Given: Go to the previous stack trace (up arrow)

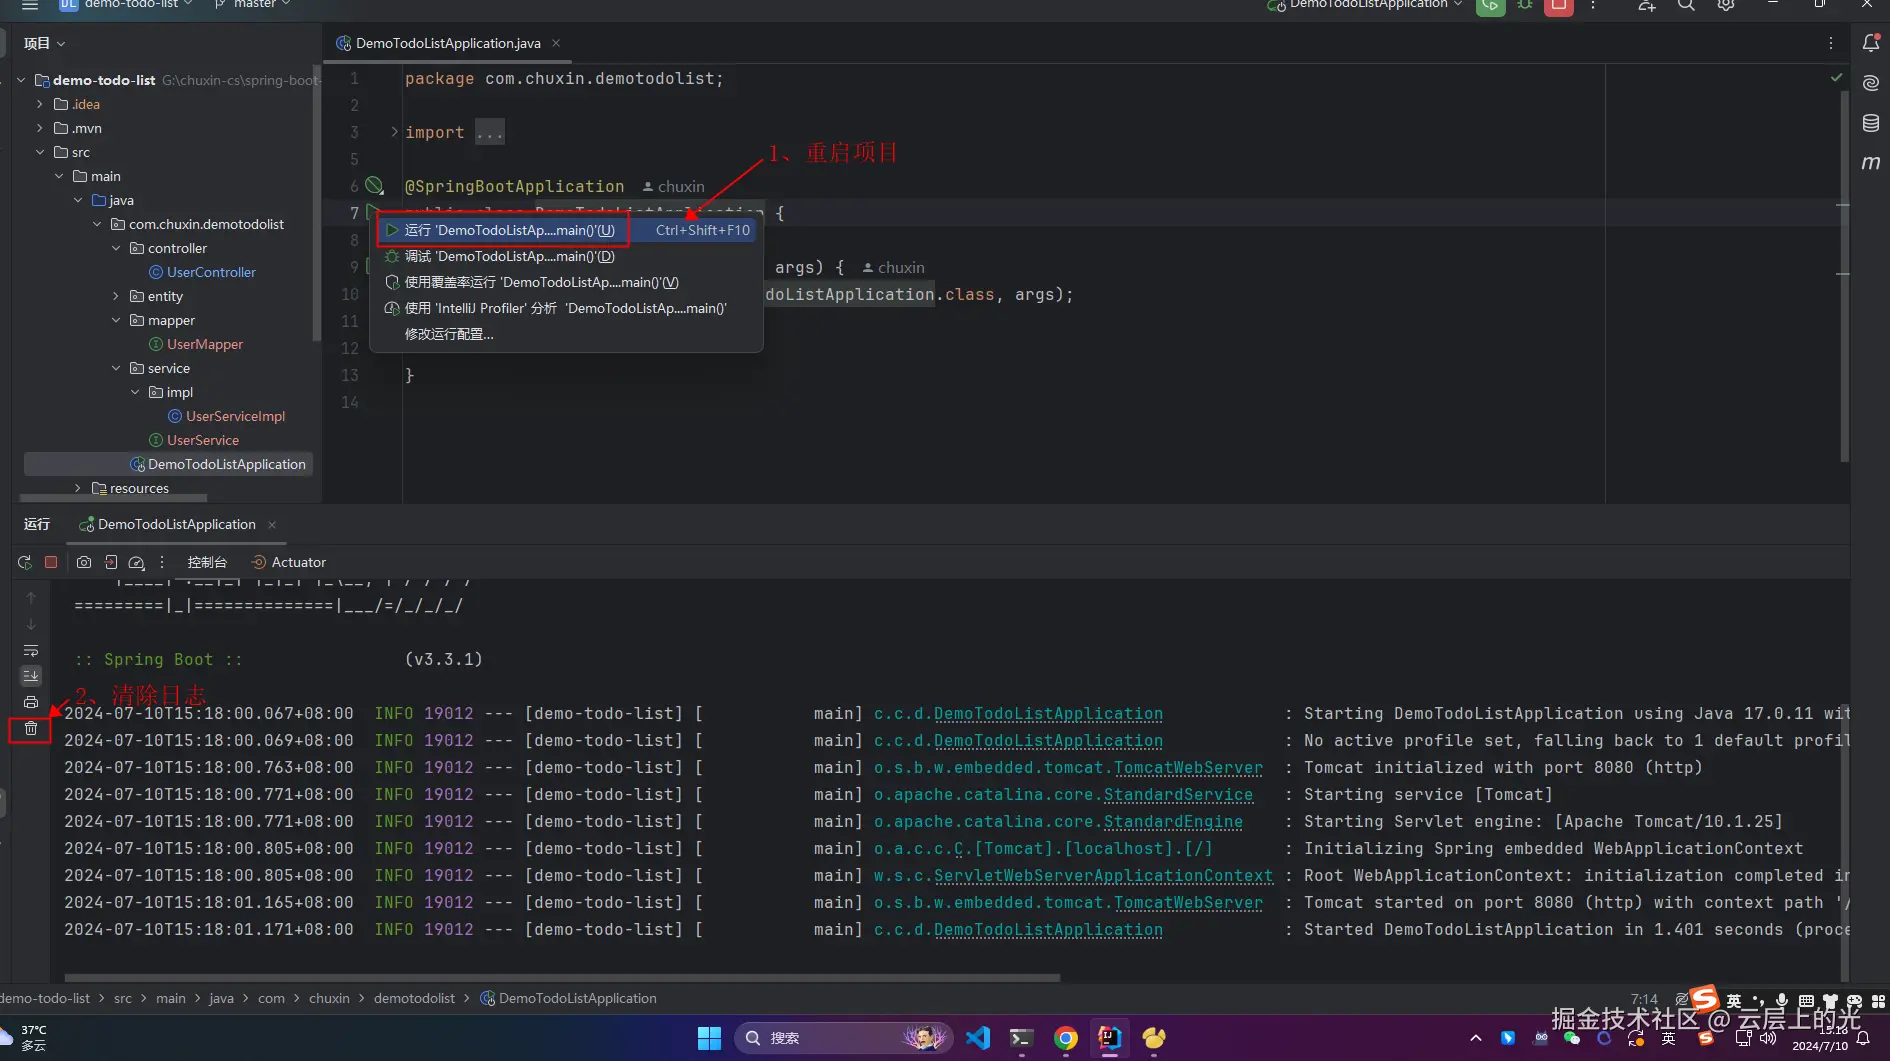Looking at the screenshot, I should click(x=31, y=598).
